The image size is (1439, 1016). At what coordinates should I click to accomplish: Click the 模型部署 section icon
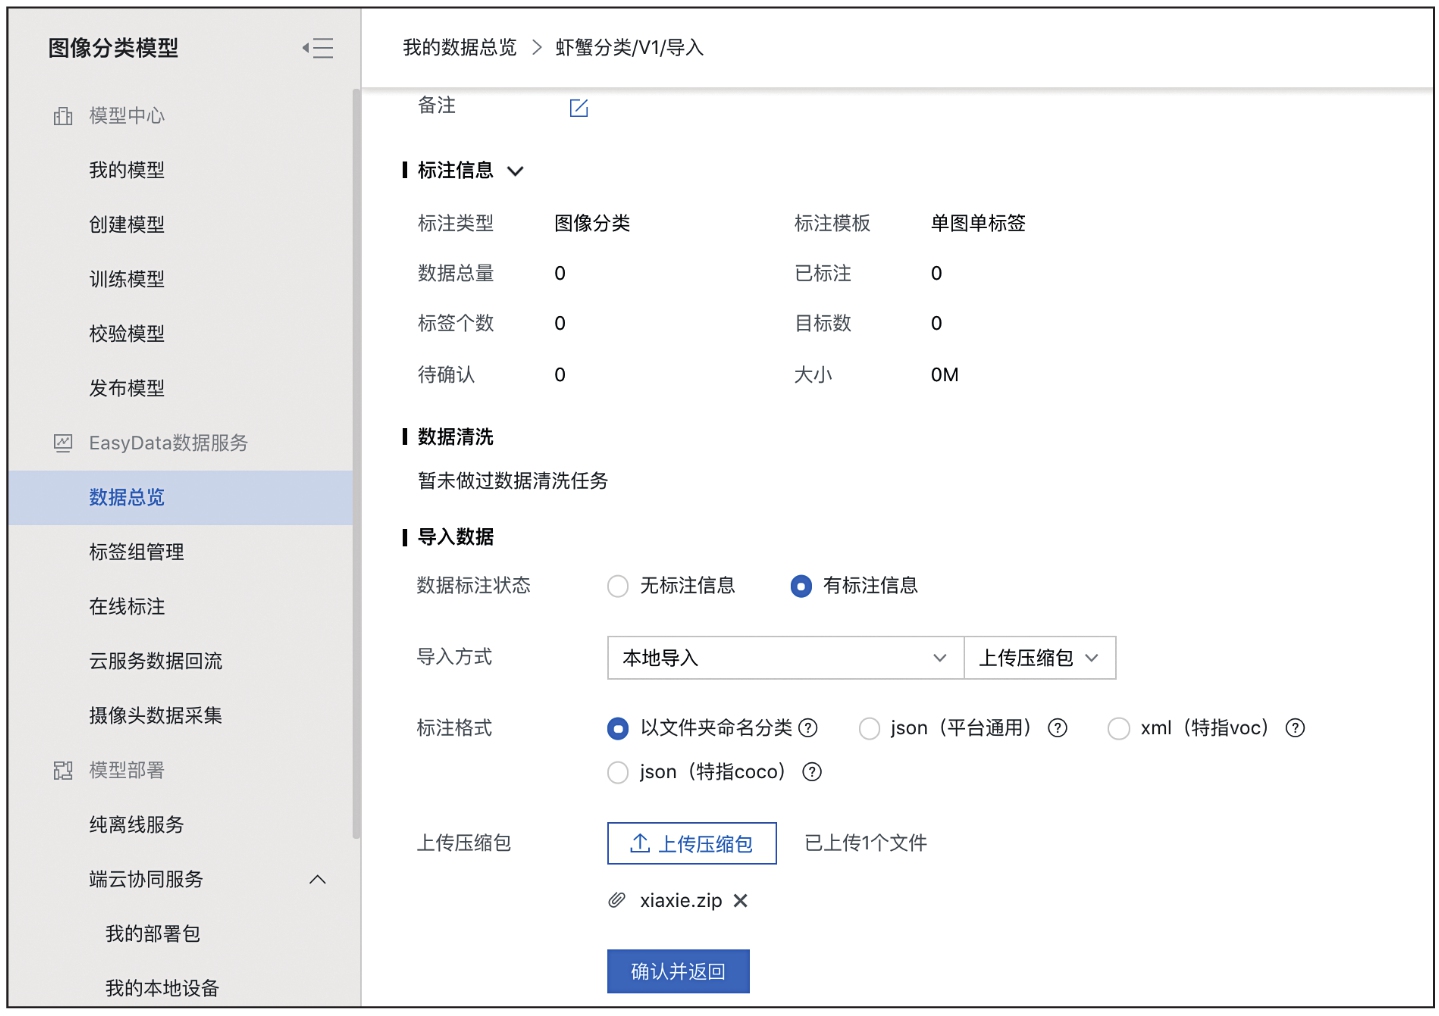tap(63, 770)
